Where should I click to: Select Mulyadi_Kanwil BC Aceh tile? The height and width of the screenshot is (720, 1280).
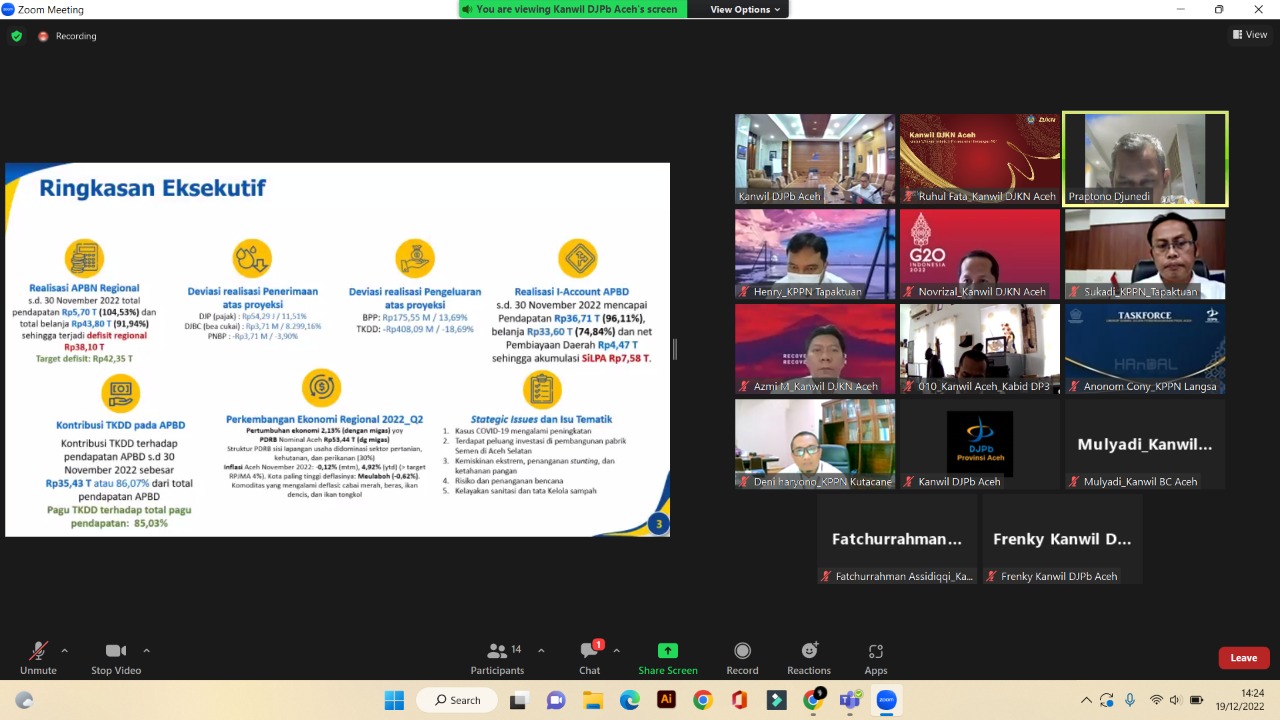pyautogui.click(x=1145, y=444)
